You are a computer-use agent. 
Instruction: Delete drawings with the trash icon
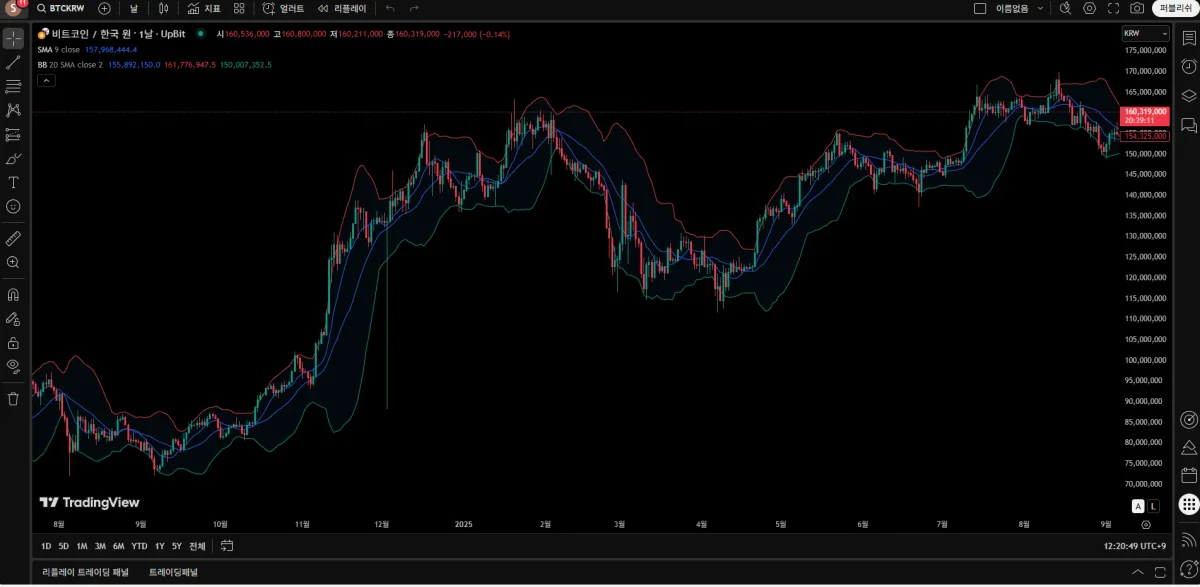pos(13,399)
